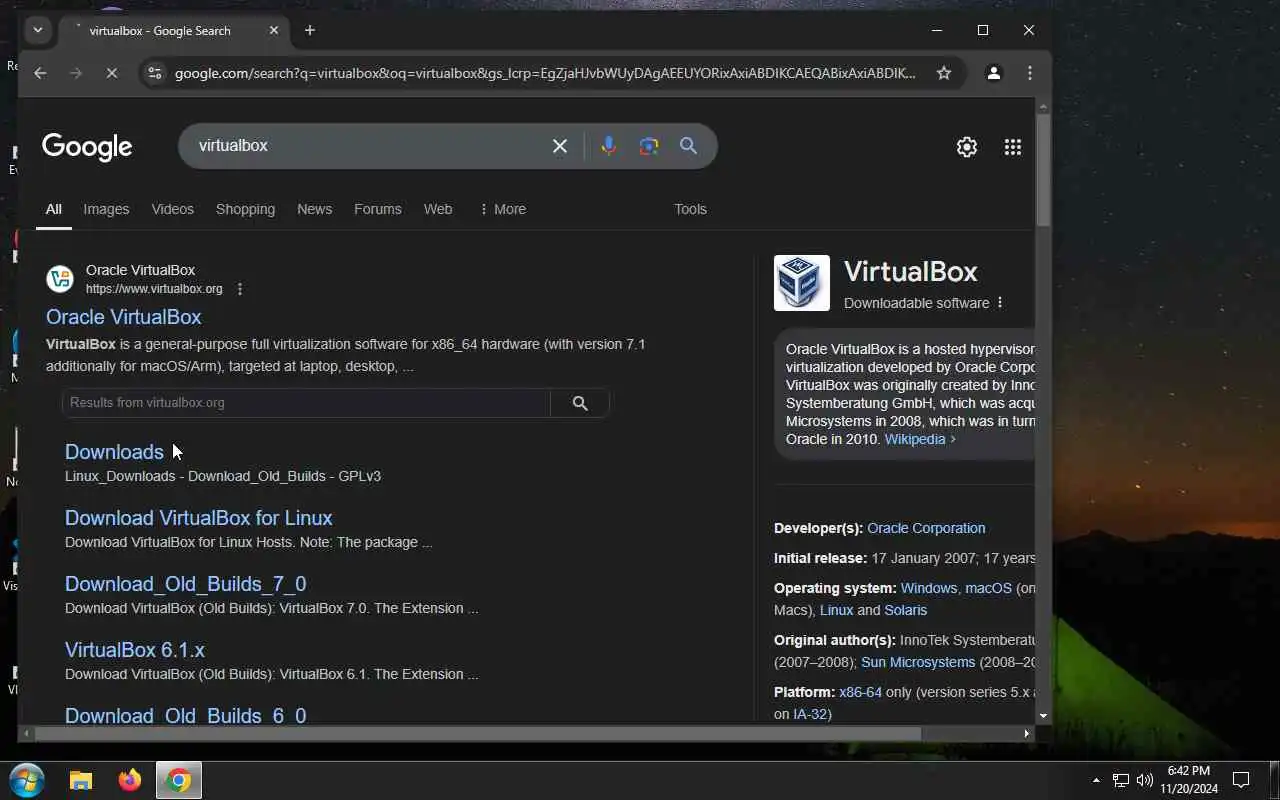Select the News search tab
The width and height of the screenshot is (1280, 800).
[314, 209]
